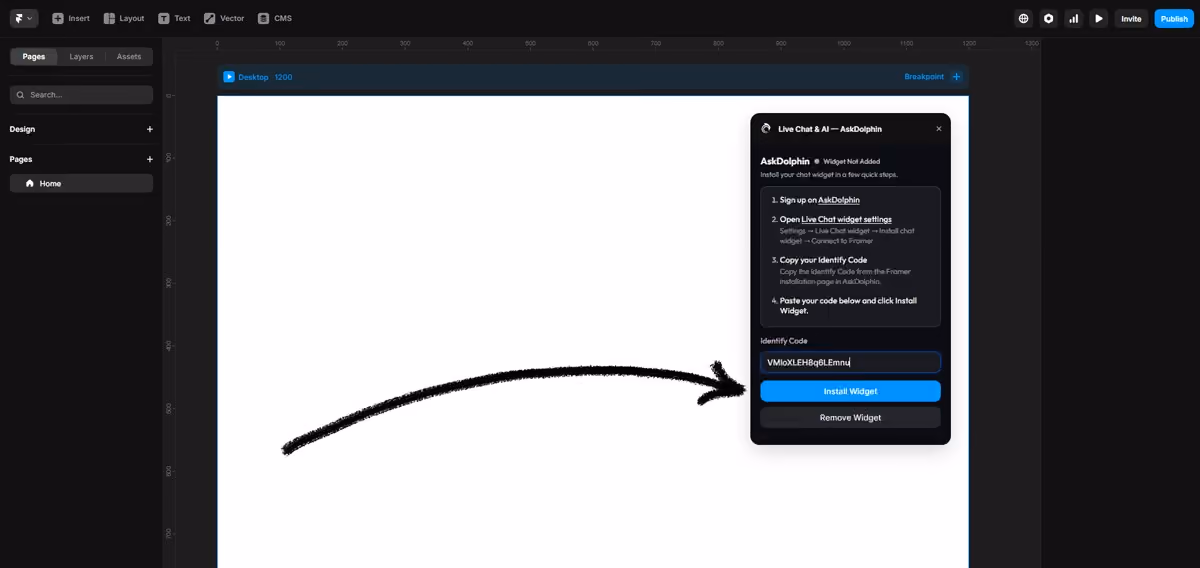Click the Invite button

click(x=1131, y=18)
